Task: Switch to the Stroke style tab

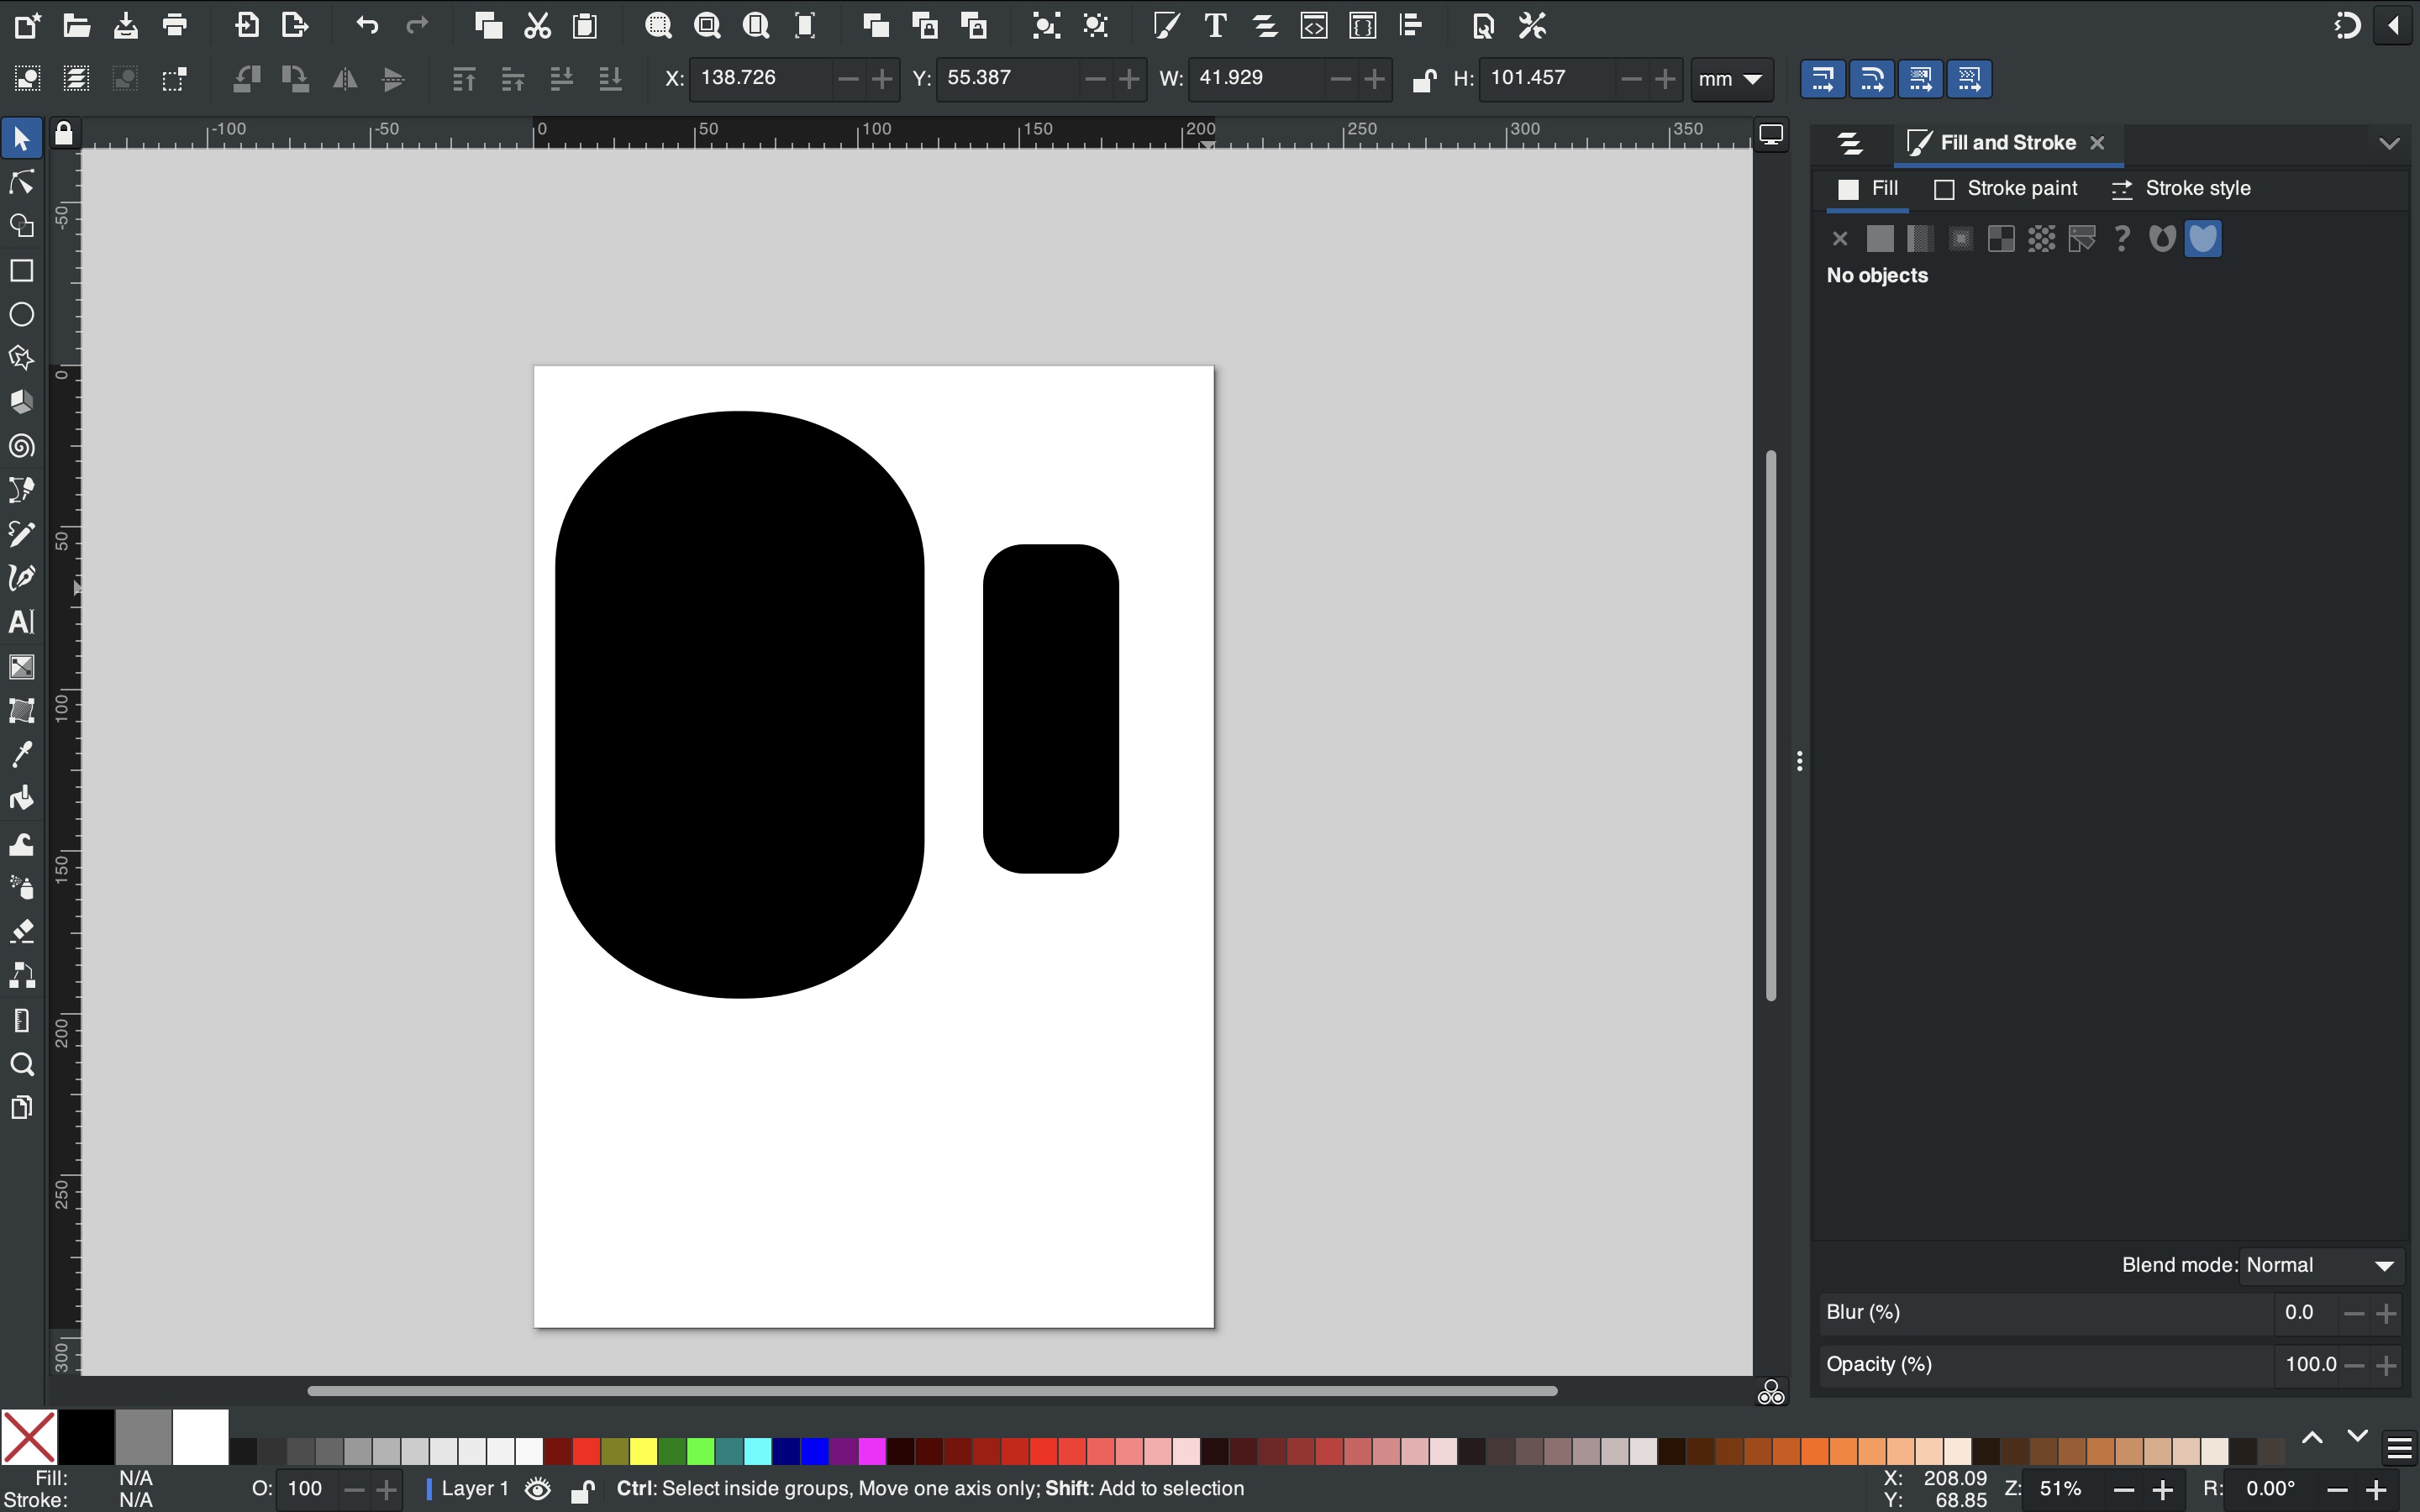Action: 2180,189
